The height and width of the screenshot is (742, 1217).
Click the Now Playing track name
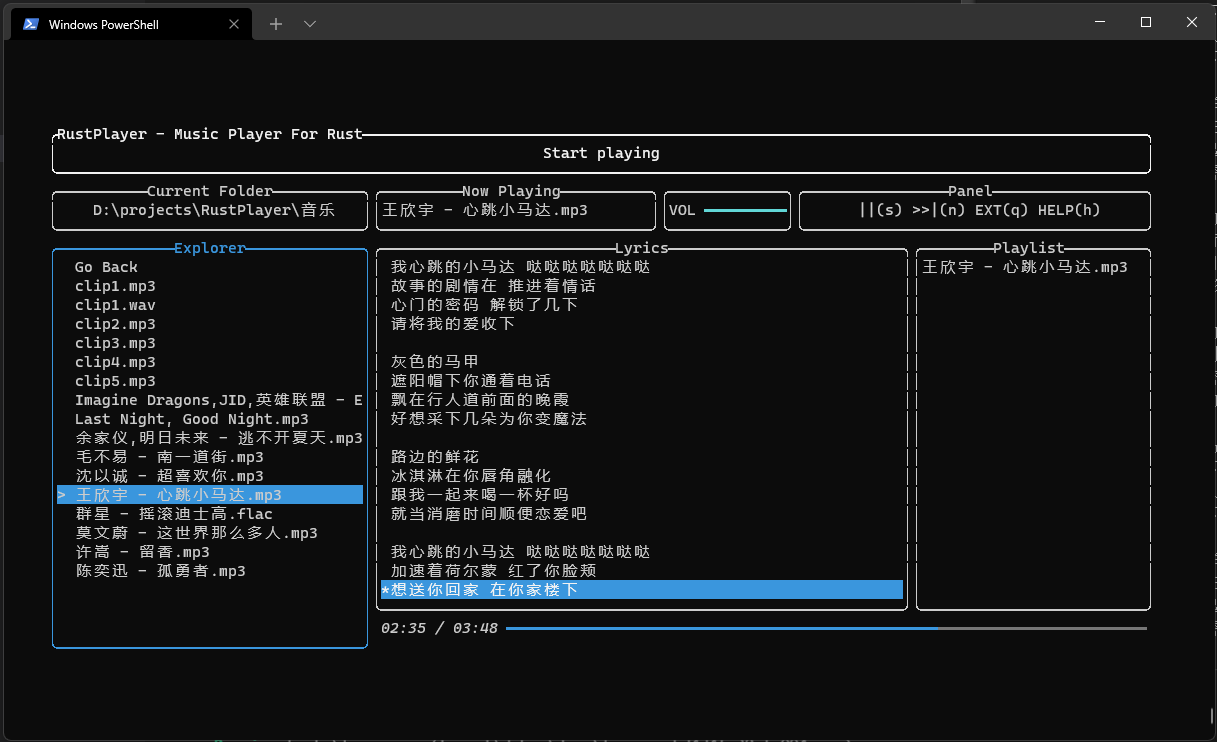pos(484,210)
